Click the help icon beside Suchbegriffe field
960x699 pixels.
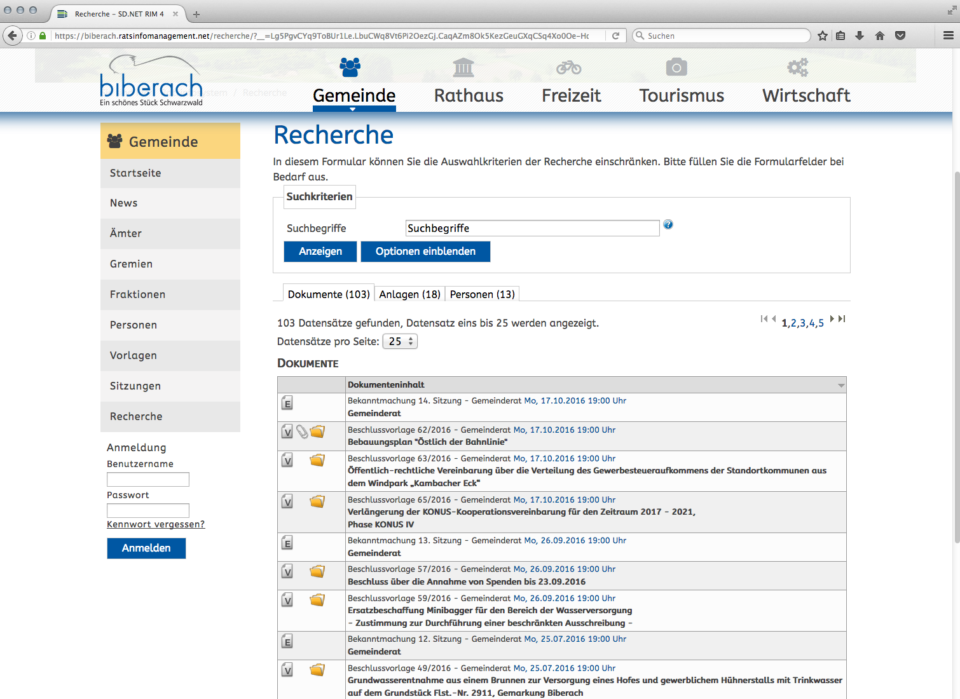[668, 225]
